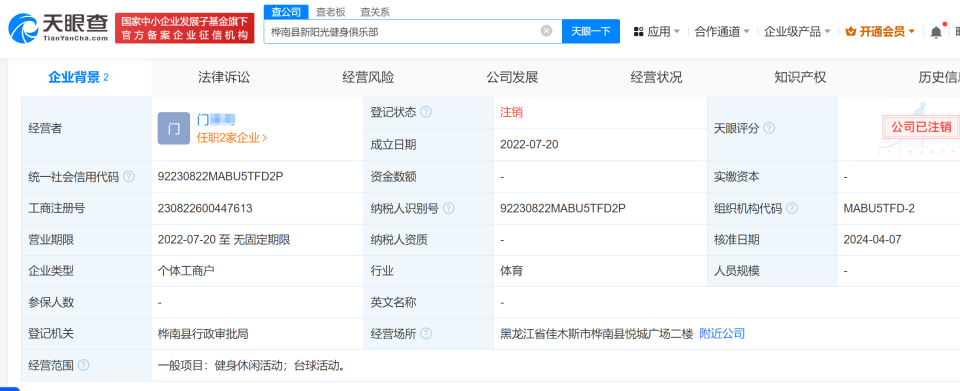
Task: Click credit code 92230822MABU5TFD2P under 统一社会信用代码
Action: tap(220, 177)
